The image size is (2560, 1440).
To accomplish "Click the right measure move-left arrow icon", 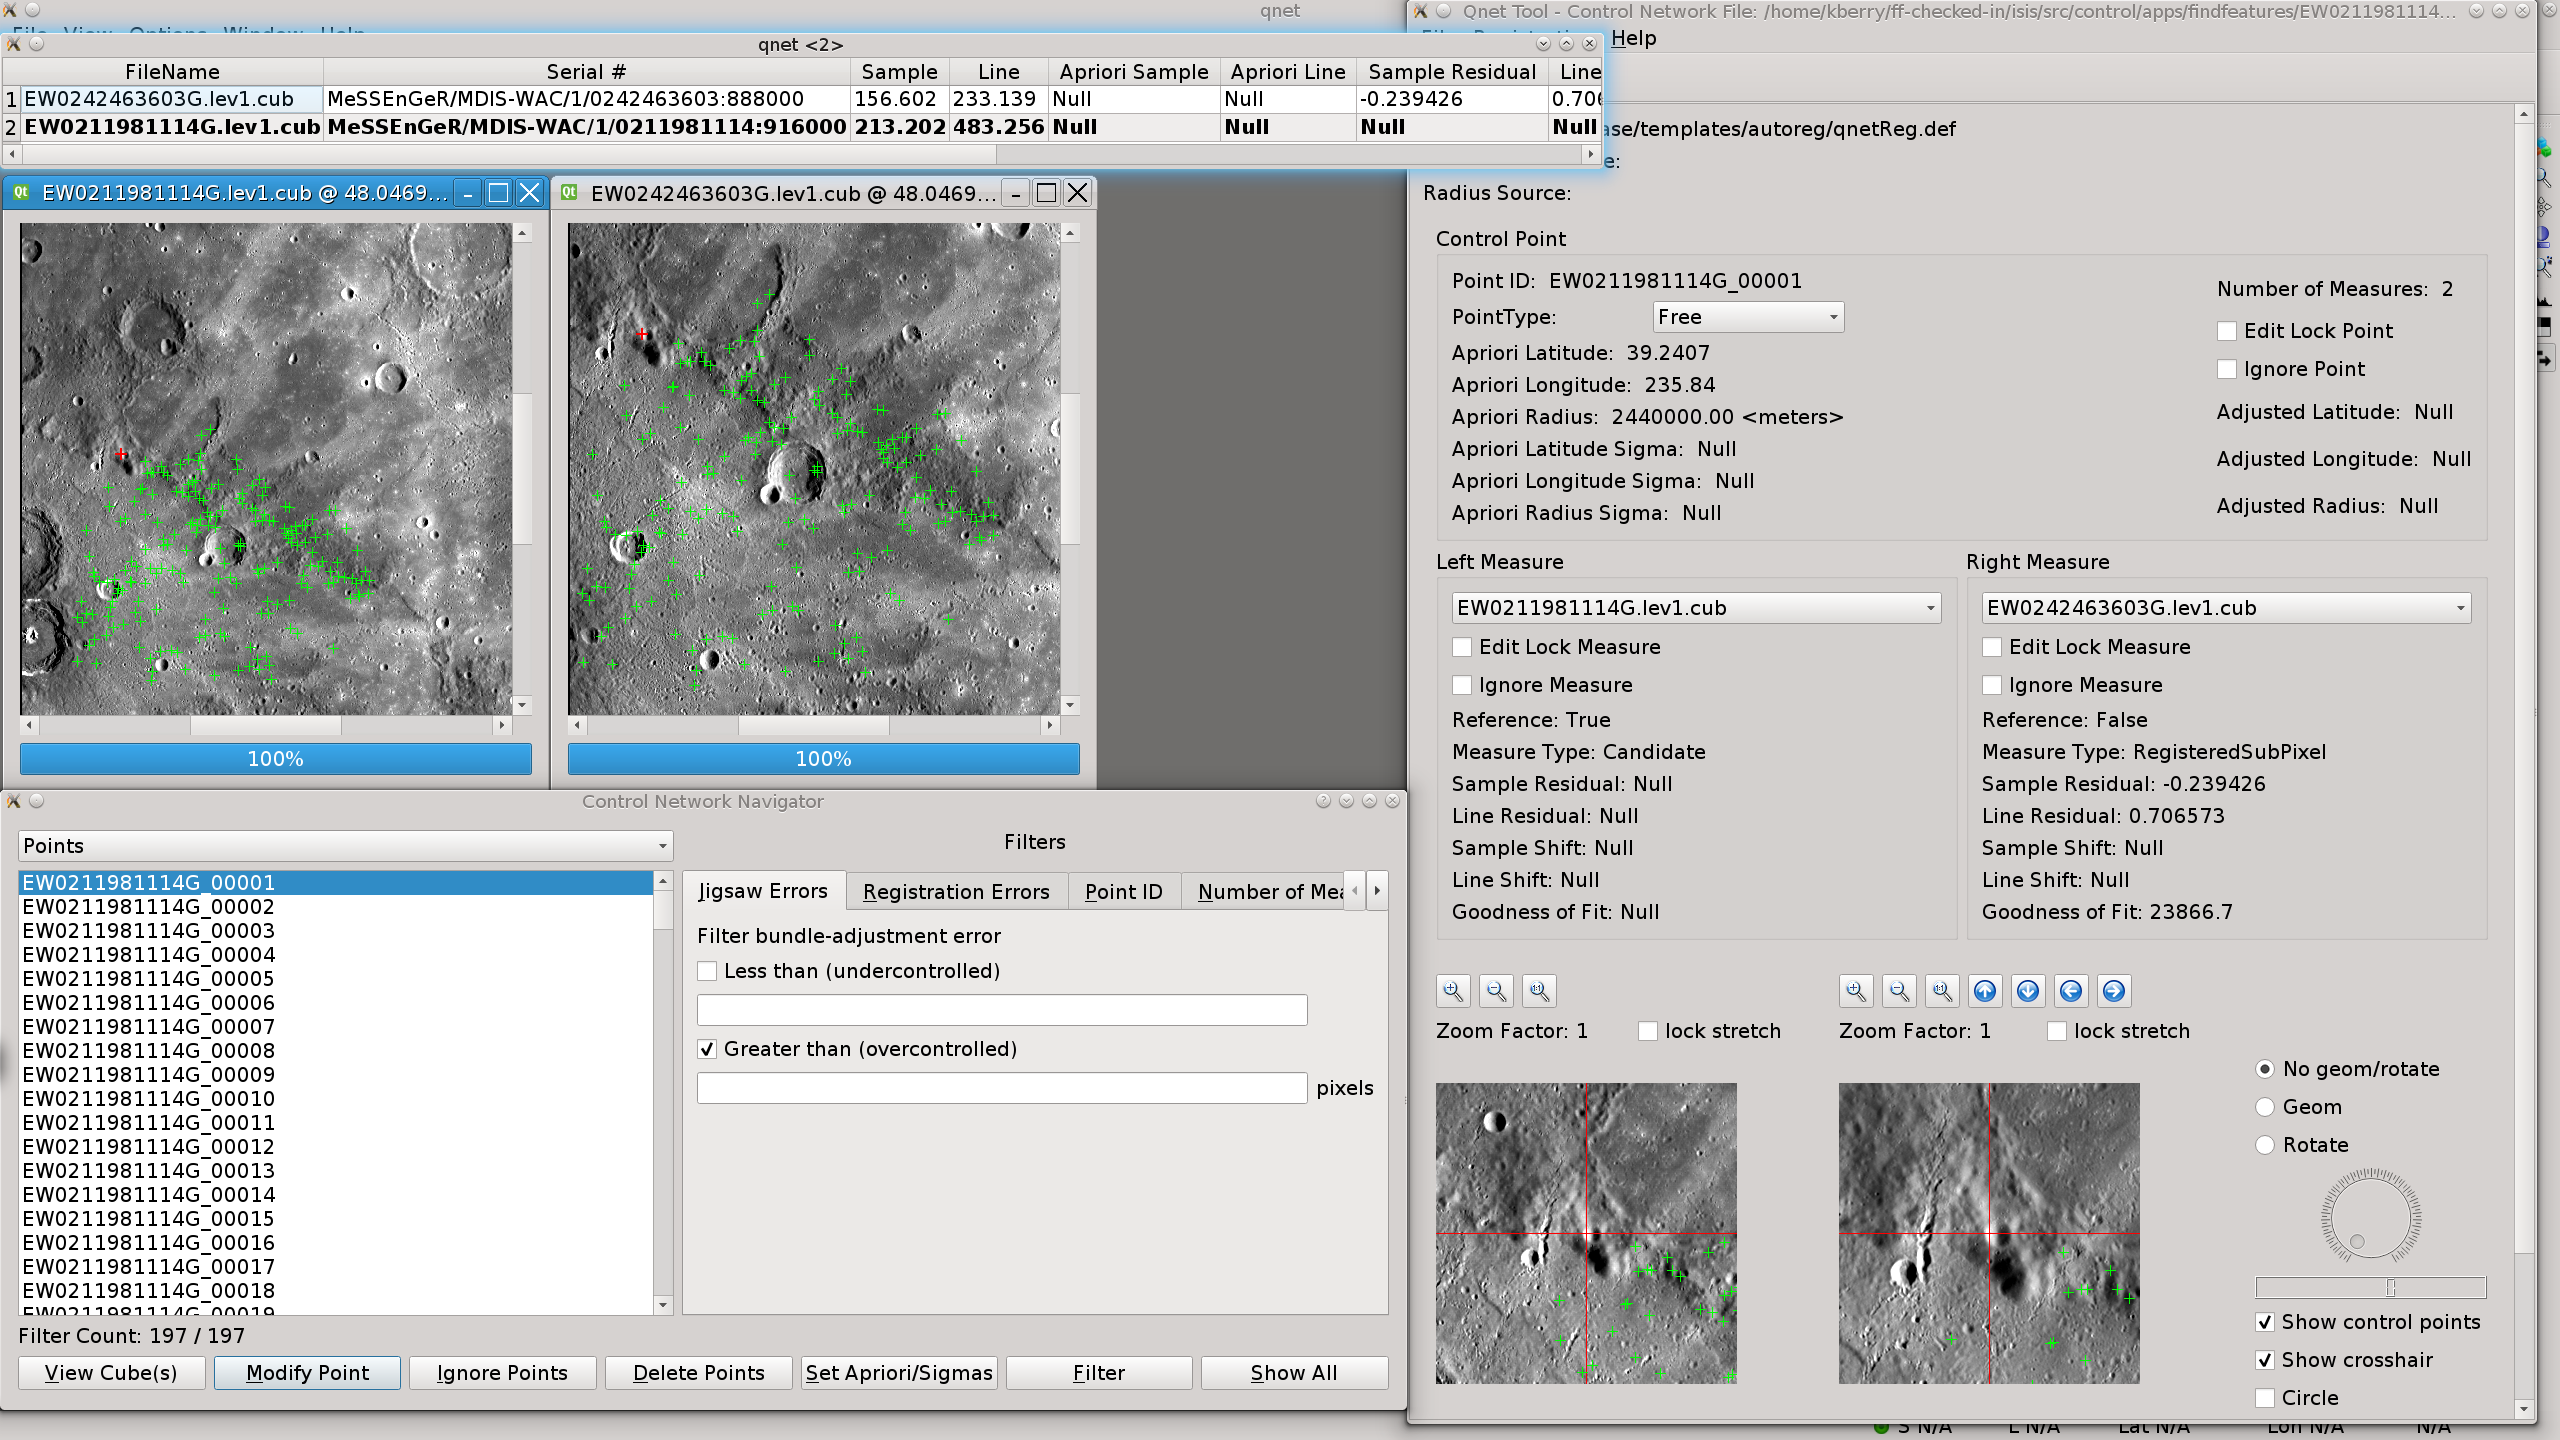I will tap(2071, 991).
